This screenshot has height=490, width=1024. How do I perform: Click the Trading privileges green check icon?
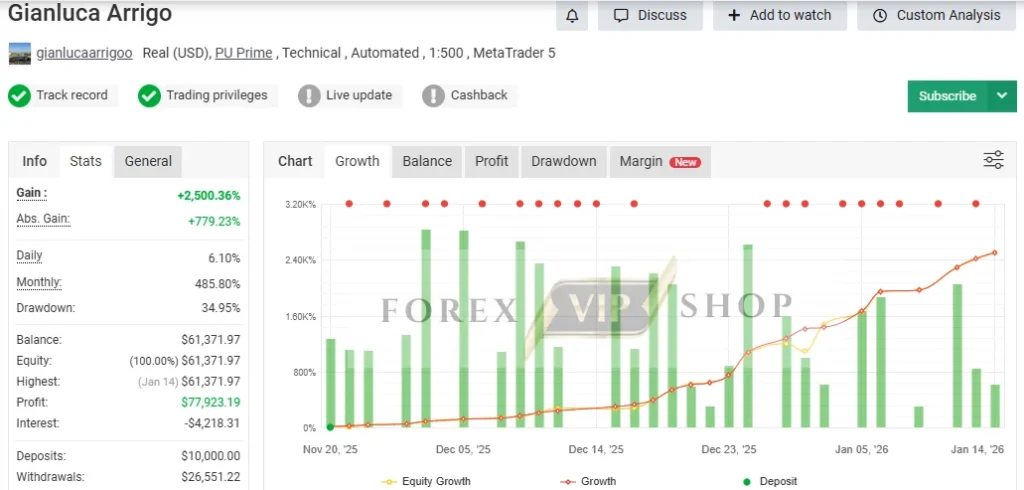pos(149,96)
